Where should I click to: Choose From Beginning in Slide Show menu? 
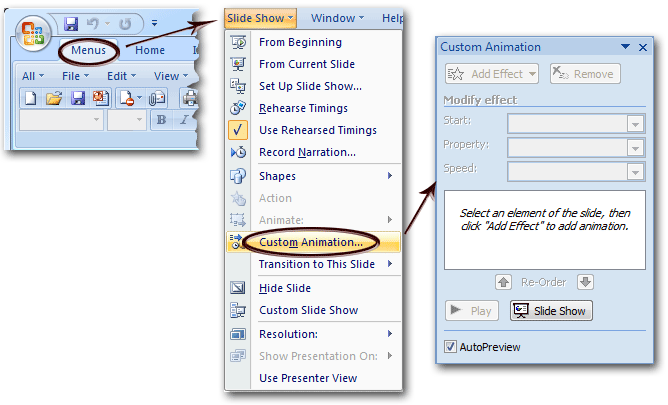tap(300, 42)
